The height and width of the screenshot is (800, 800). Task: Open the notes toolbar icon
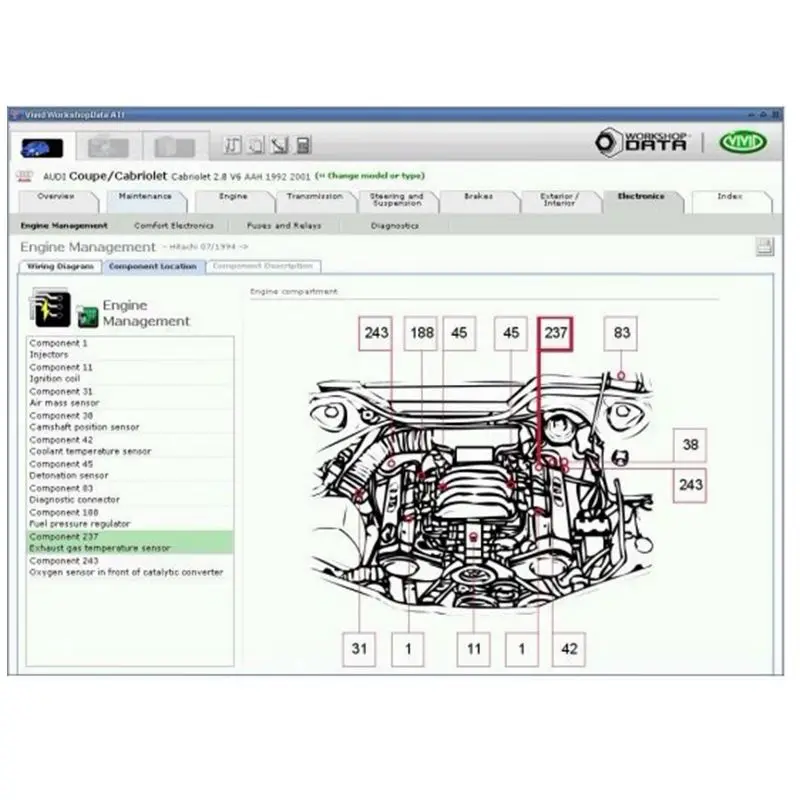[232, 145]
